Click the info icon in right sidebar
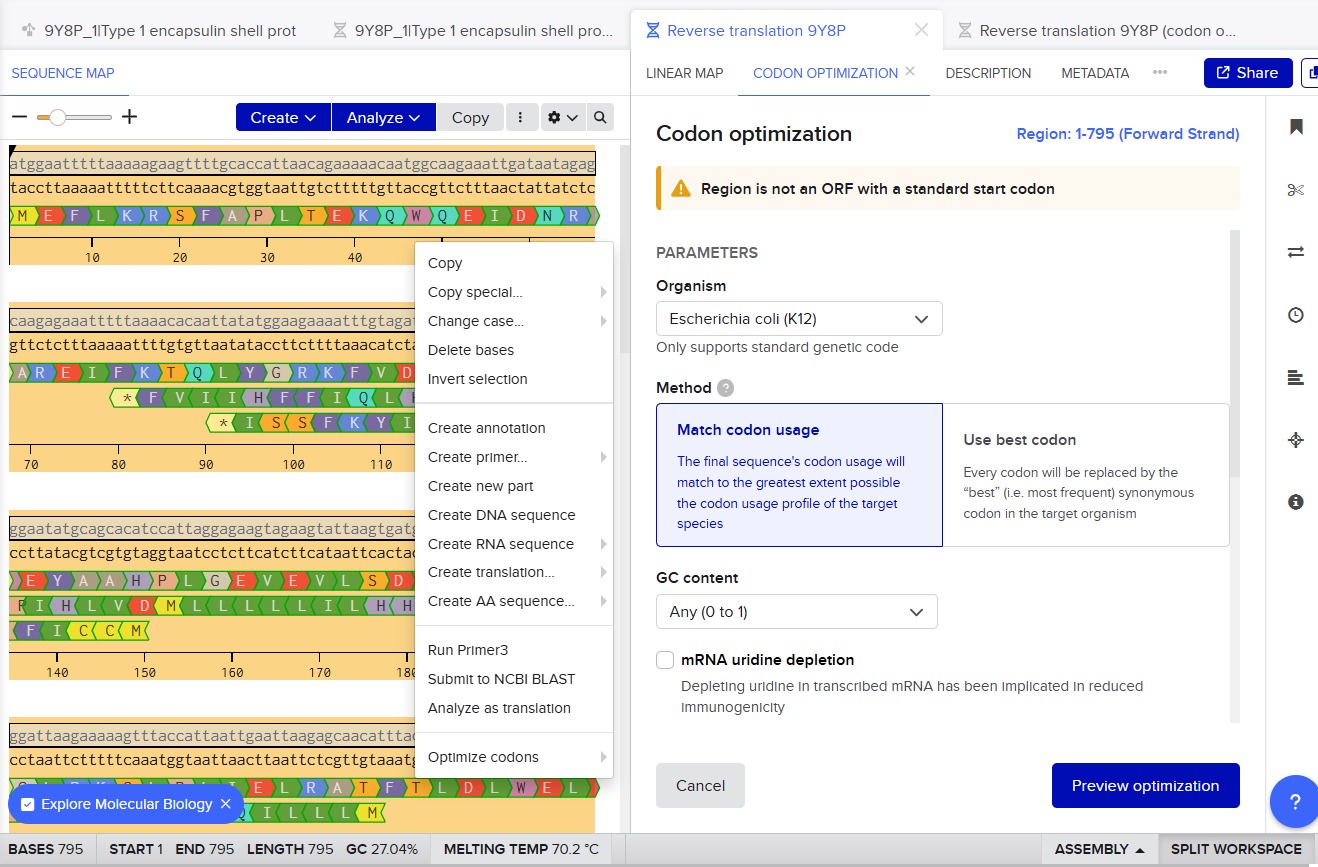 point(1296,502)
